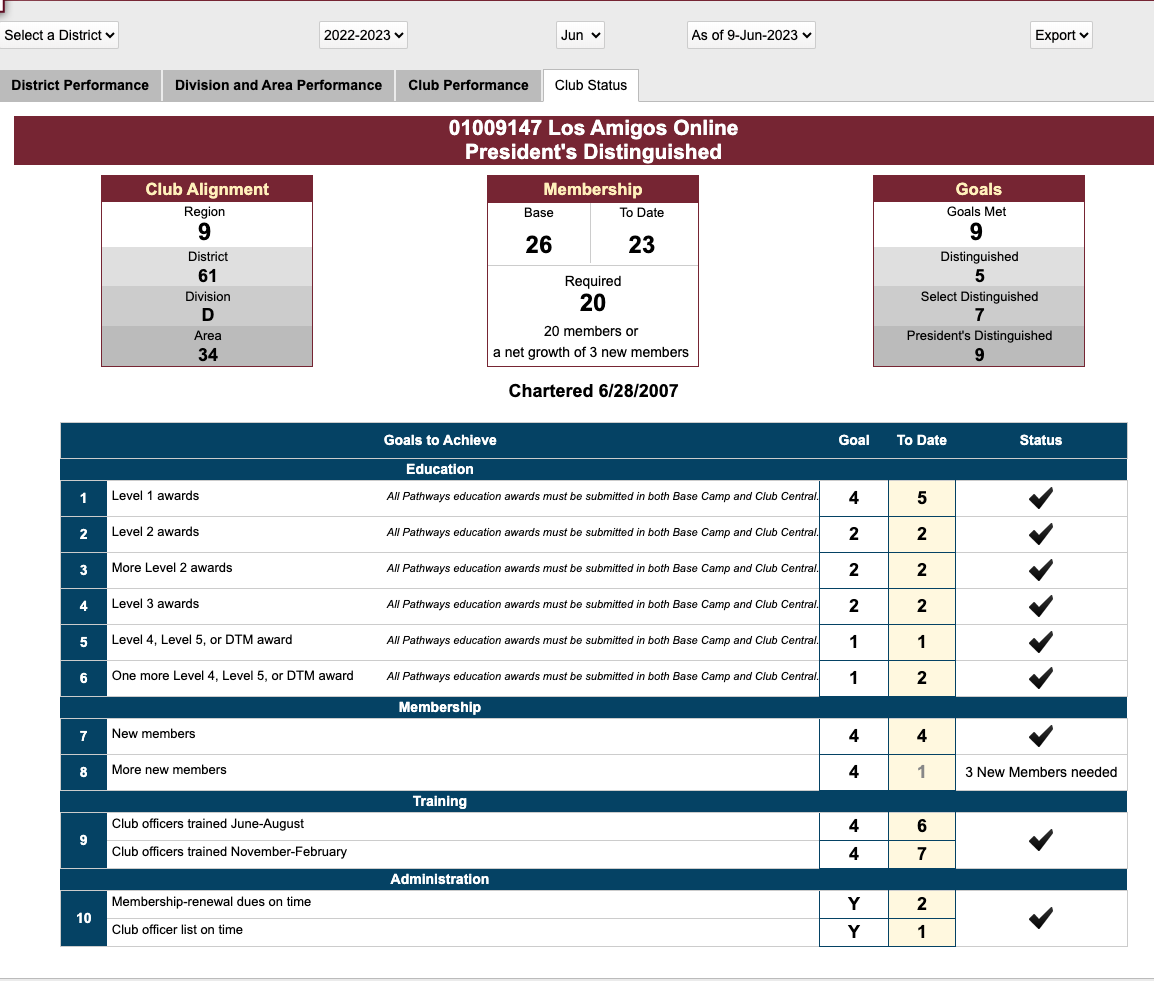Click checkmark for One more Level 4 award row
Image resolution: width=1154 pixels, height=981 pixels.
click(x=1041, y=679)
